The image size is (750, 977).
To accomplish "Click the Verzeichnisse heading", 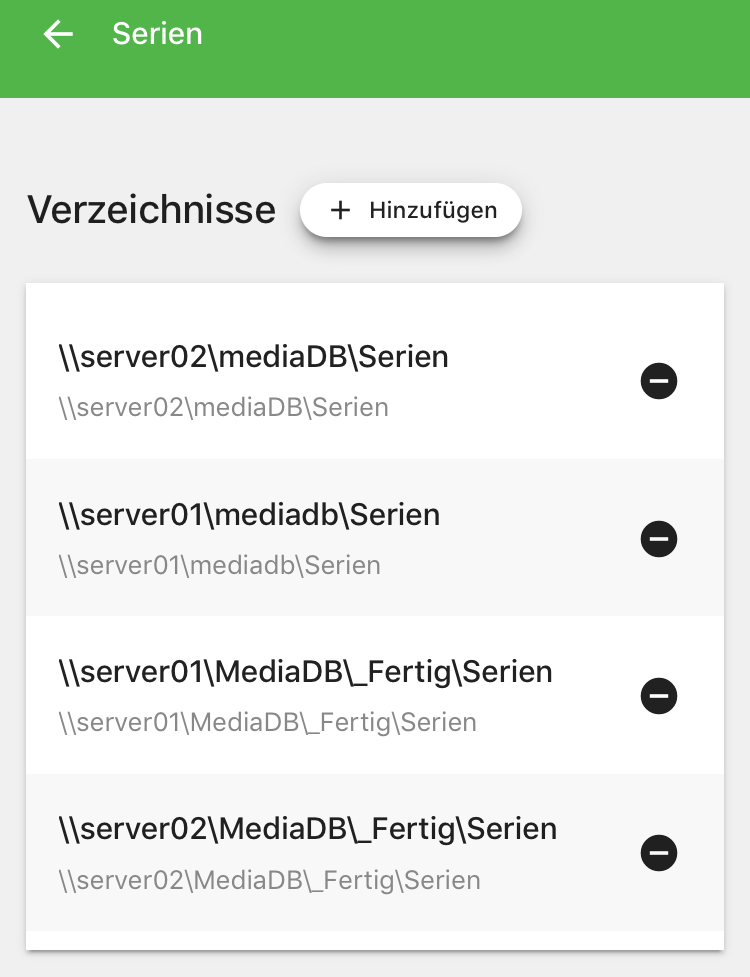I will [x=151, y=209].
